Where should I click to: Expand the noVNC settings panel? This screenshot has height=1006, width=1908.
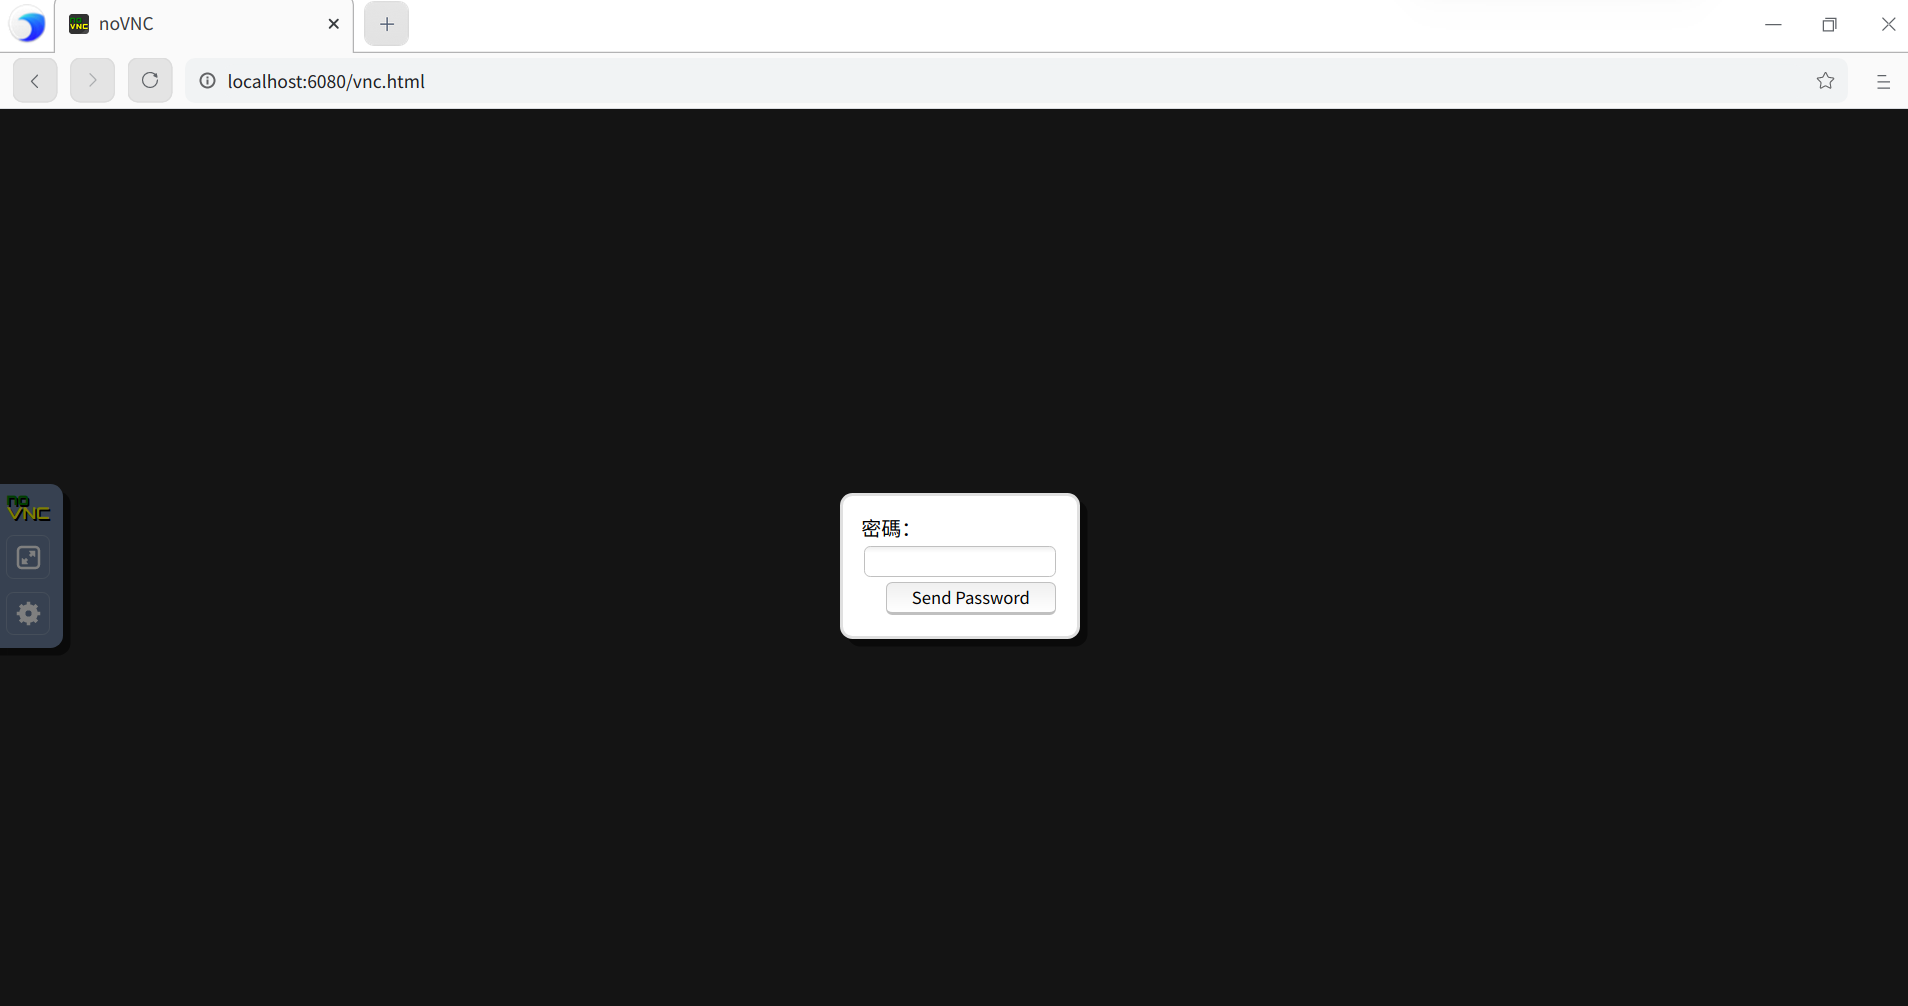pos(28,613)
